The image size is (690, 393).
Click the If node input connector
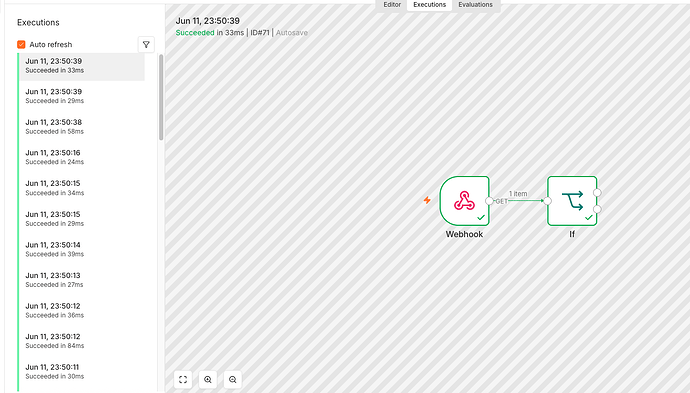[547, 201]
